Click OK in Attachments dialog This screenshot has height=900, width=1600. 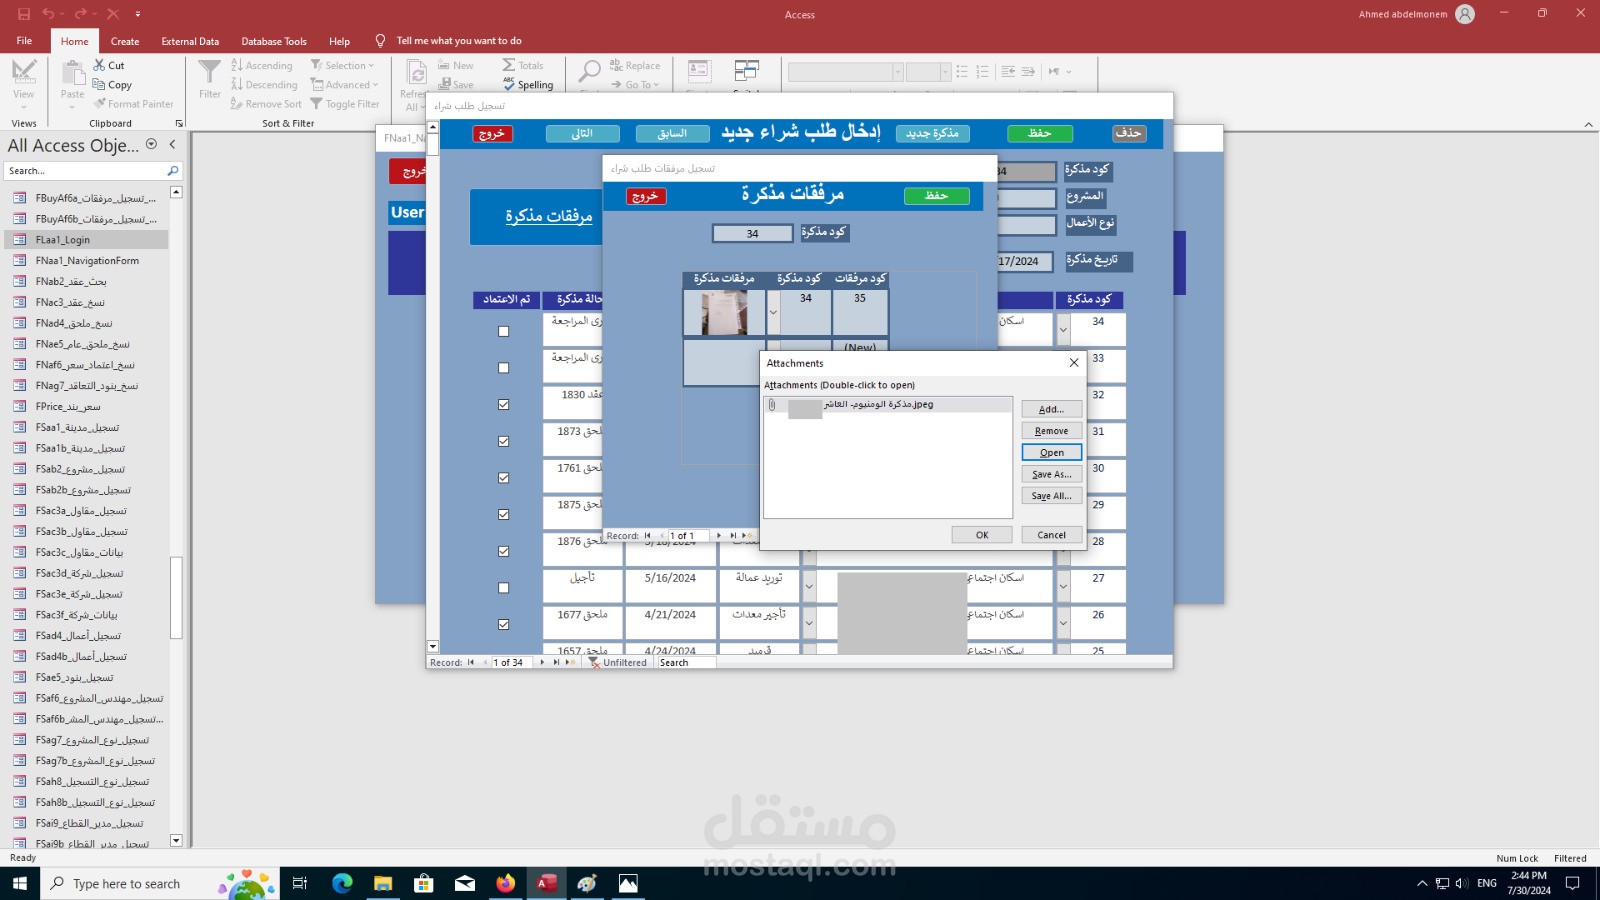tap(982, 535)
